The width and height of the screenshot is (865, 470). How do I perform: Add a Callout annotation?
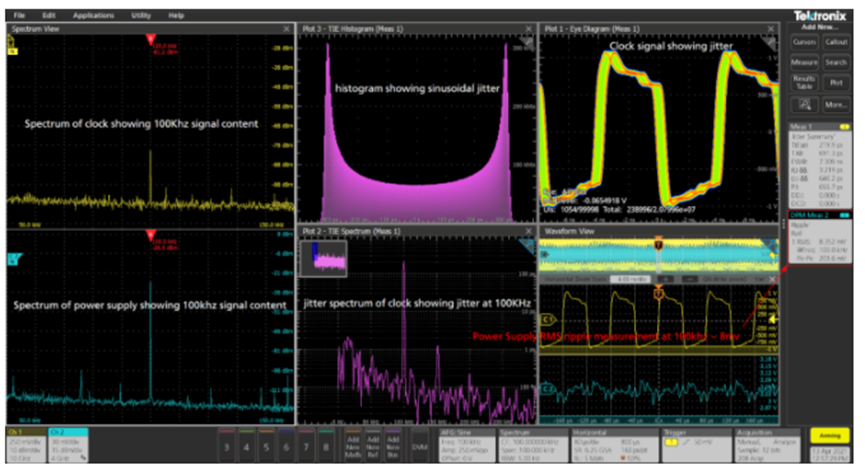838,42
